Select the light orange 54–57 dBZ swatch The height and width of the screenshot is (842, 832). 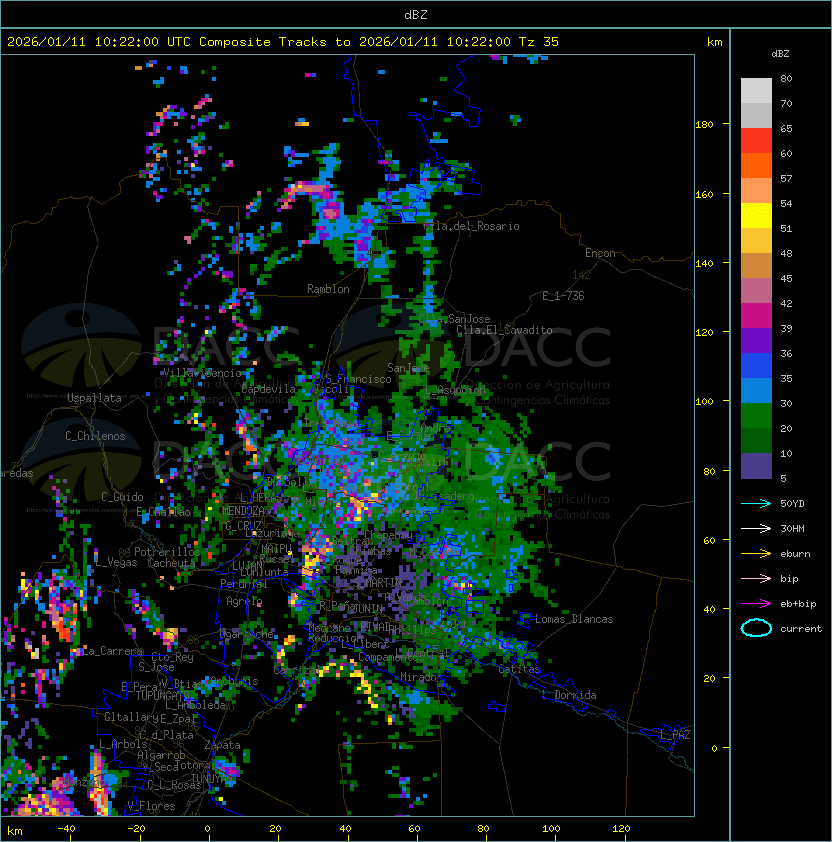[x=756, y=191]
